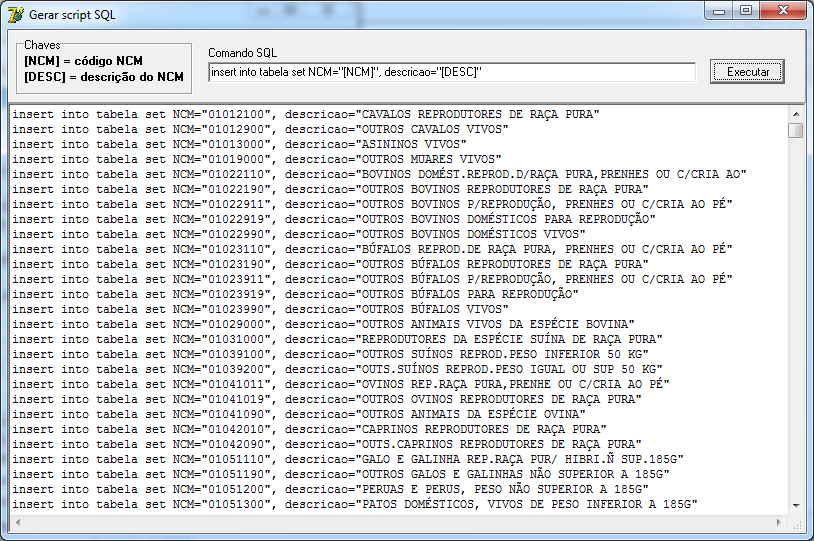
Task: Minimize the Gerar script SQL window
Action: pyautogui.click(x=719, y=11)
